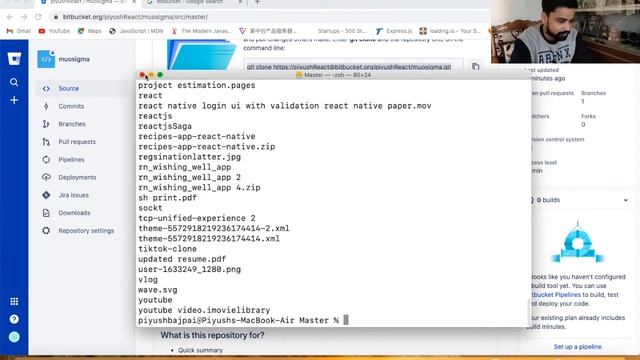
Task: Click the Downloads file icon
Action: pyautogui.click(x=46, y=213)
